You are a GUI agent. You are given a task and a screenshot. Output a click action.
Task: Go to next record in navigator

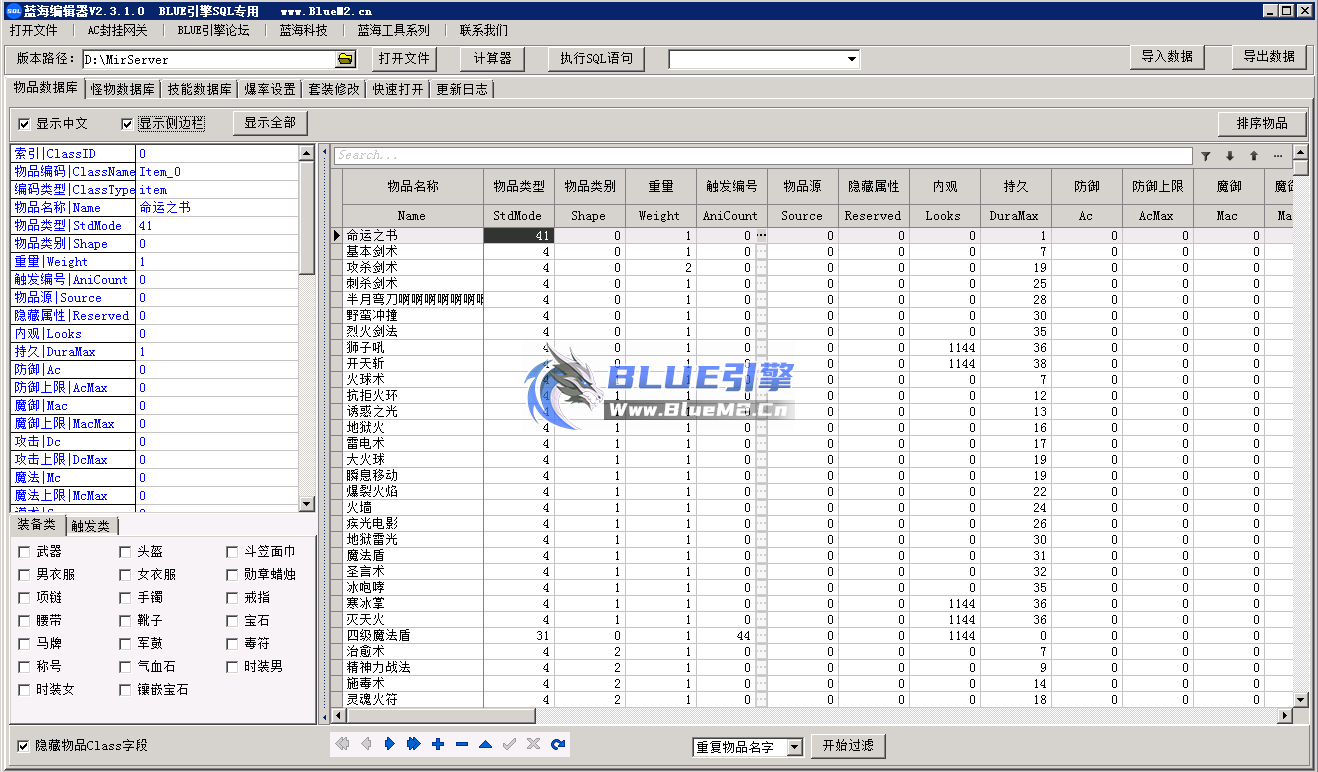coord(390,744)
